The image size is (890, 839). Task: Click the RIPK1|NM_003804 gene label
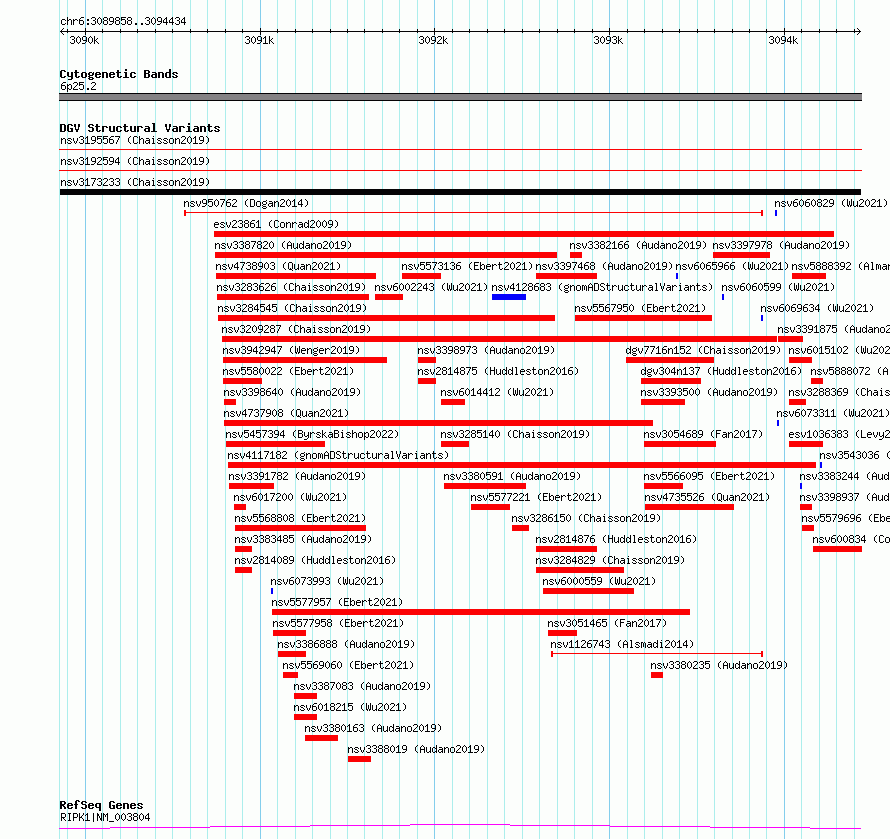[x=105, y=817]
